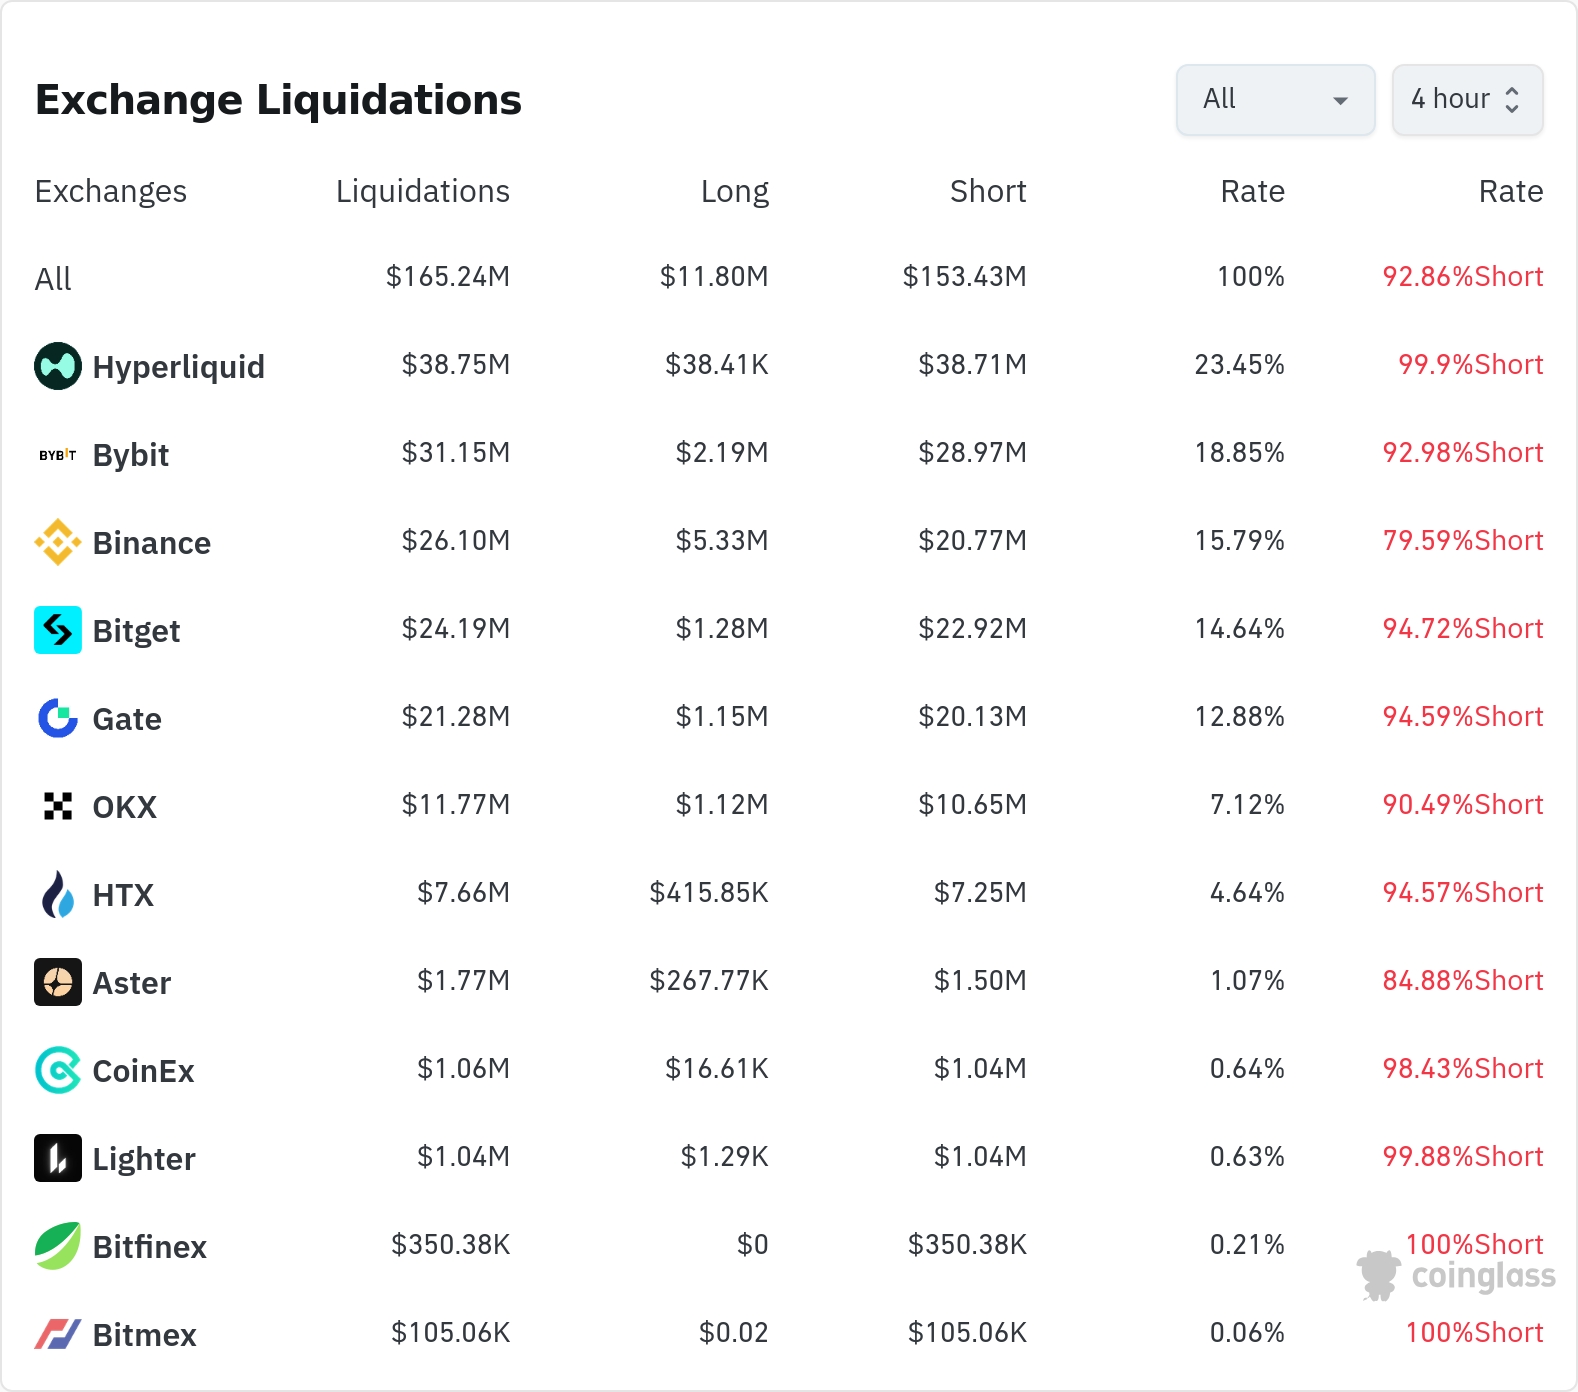
Task: Sort by the Liquidations column header
Action: (422, 191)
